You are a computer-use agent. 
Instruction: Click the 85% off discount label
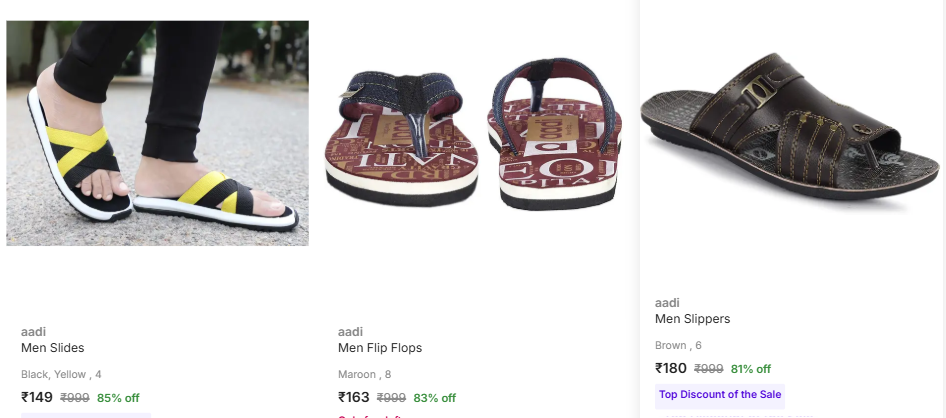coord(118,397)
